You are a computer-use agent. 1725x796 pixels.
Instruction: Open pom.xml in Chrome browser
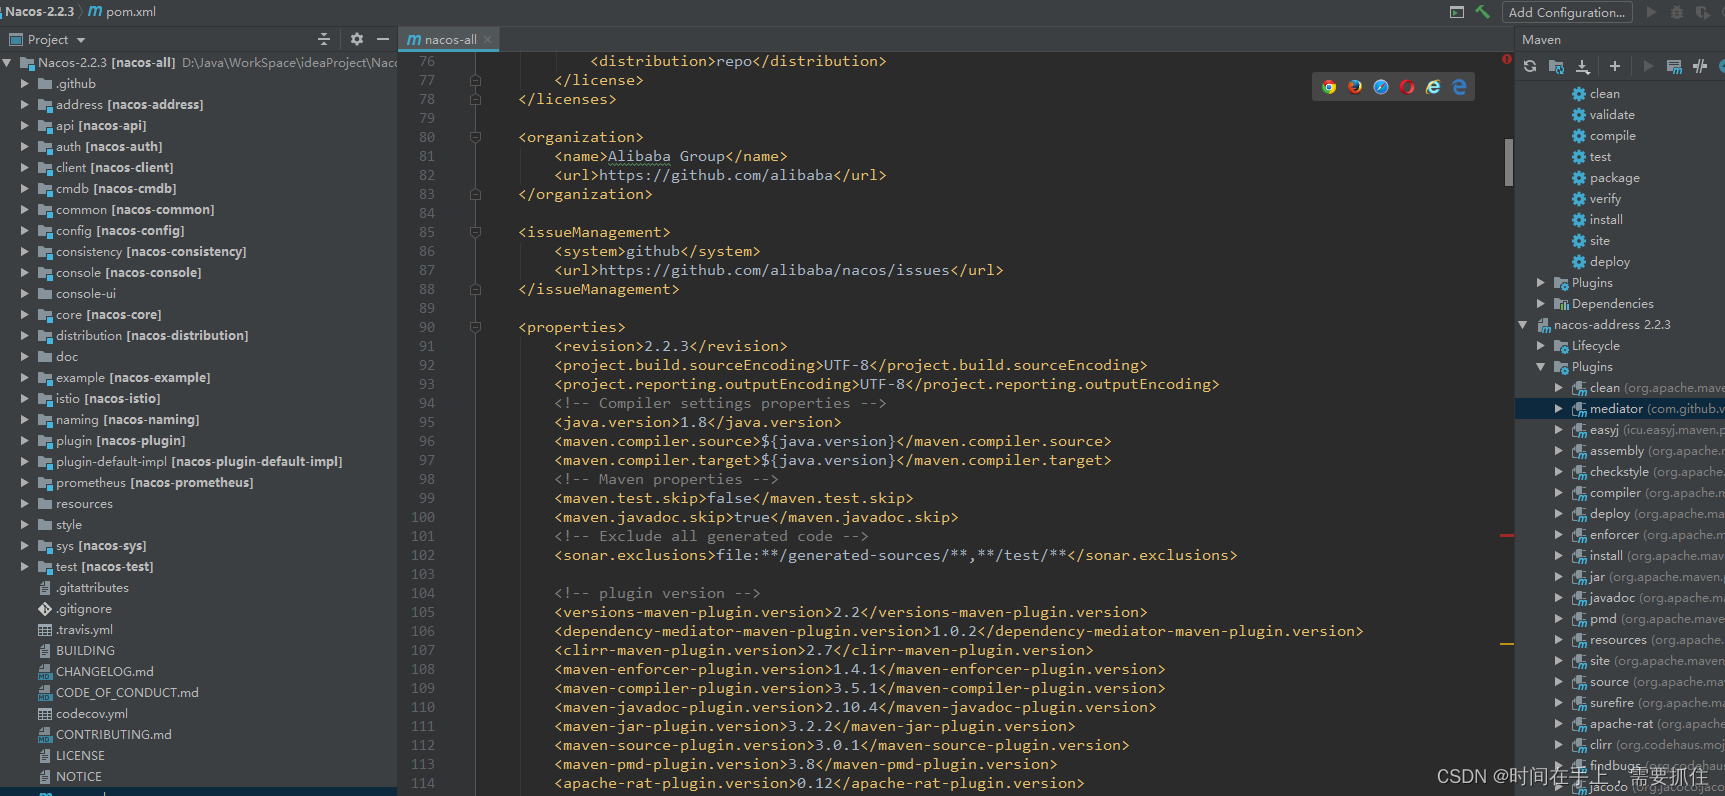click(x=1329, y=87)
